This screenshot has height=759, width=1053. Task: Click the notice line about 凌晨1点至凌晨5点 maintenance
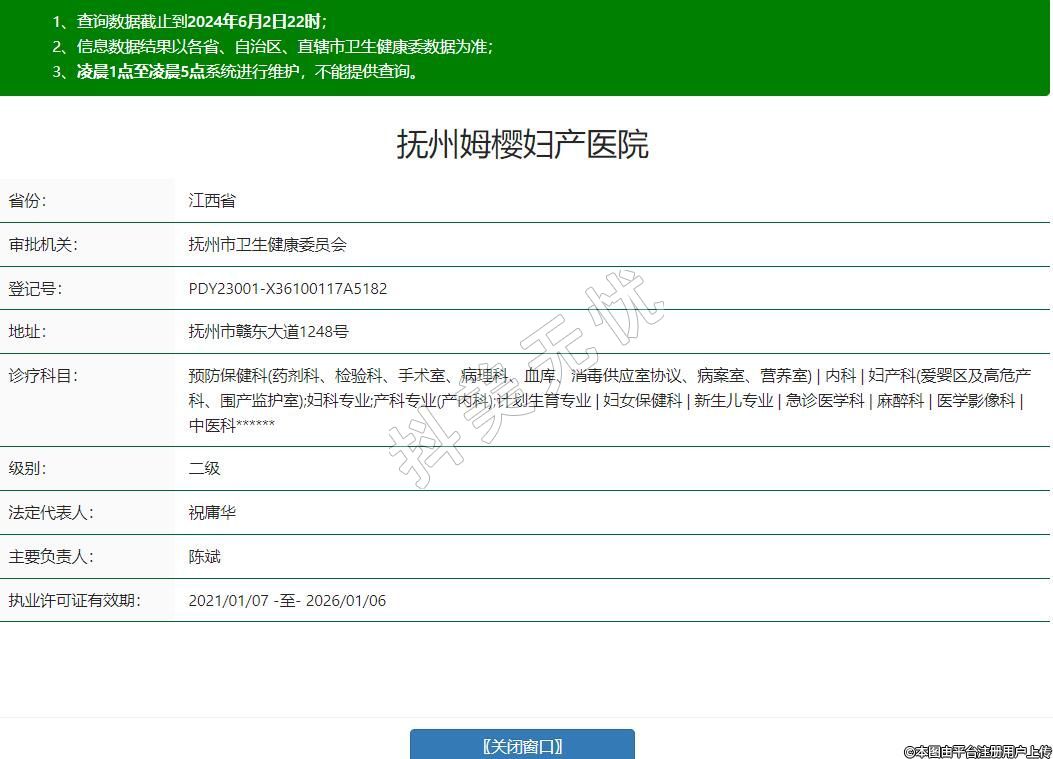(249, 71)
